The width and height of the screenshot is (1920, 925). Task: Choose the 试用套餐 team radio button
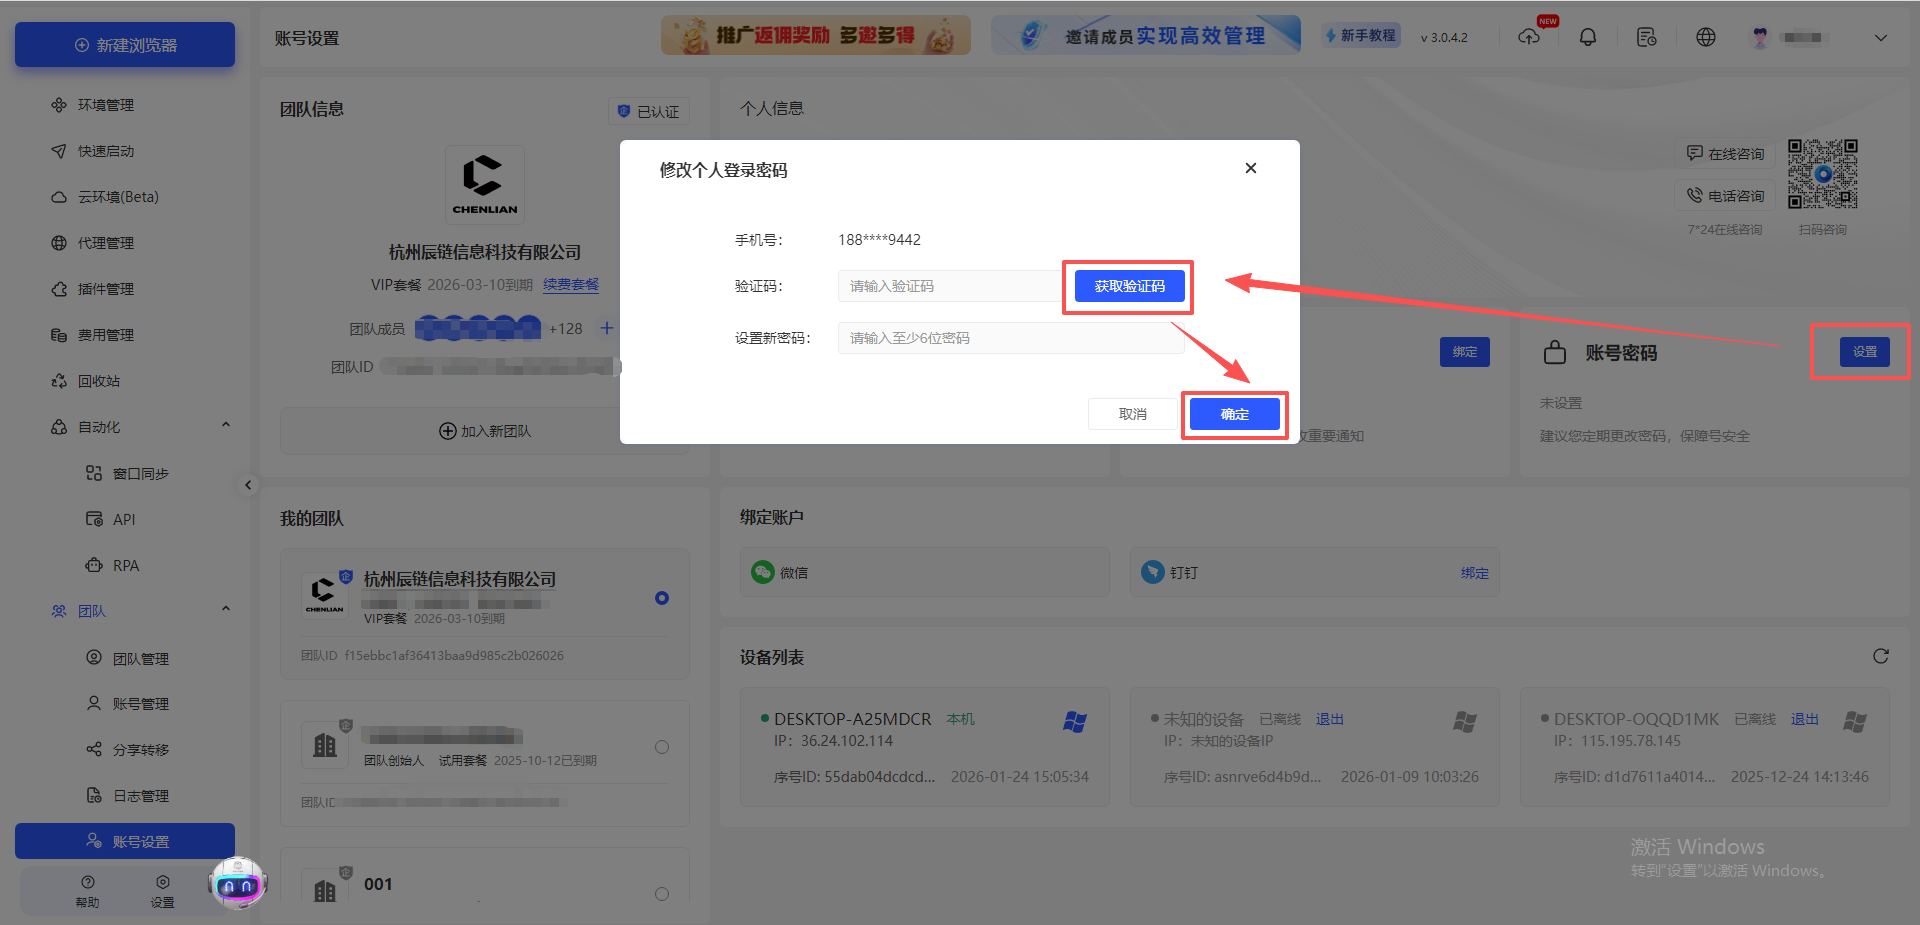[x=661, y=746]
